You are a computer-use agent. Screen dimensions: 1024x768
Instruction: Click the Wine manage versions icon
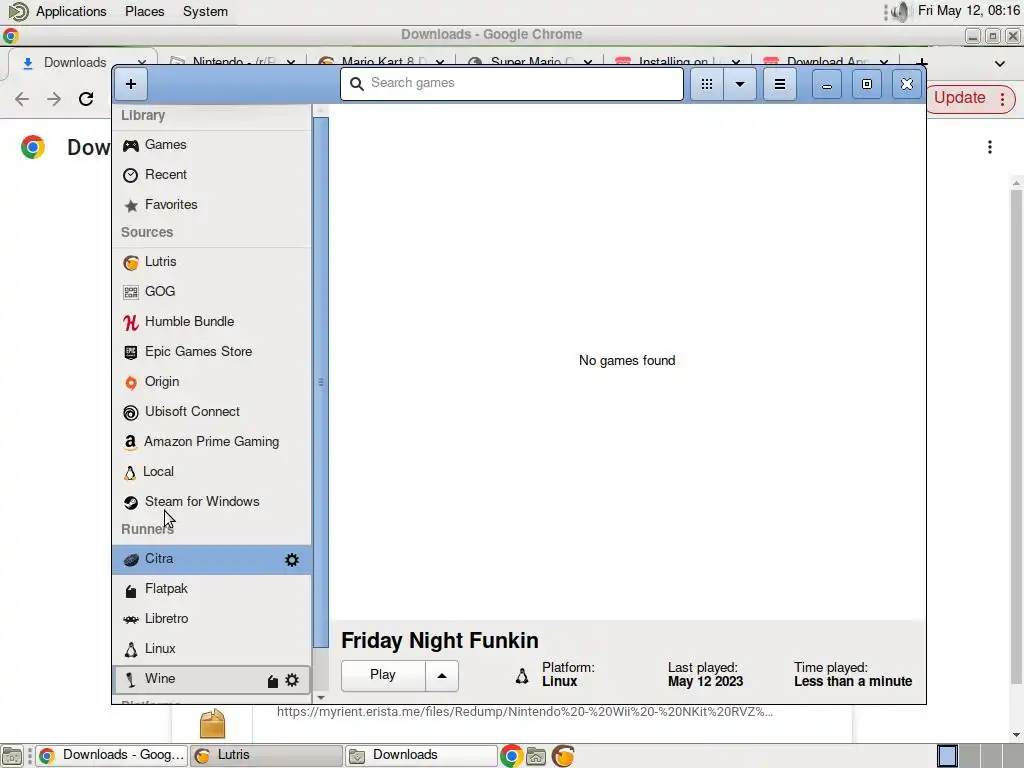272,681
